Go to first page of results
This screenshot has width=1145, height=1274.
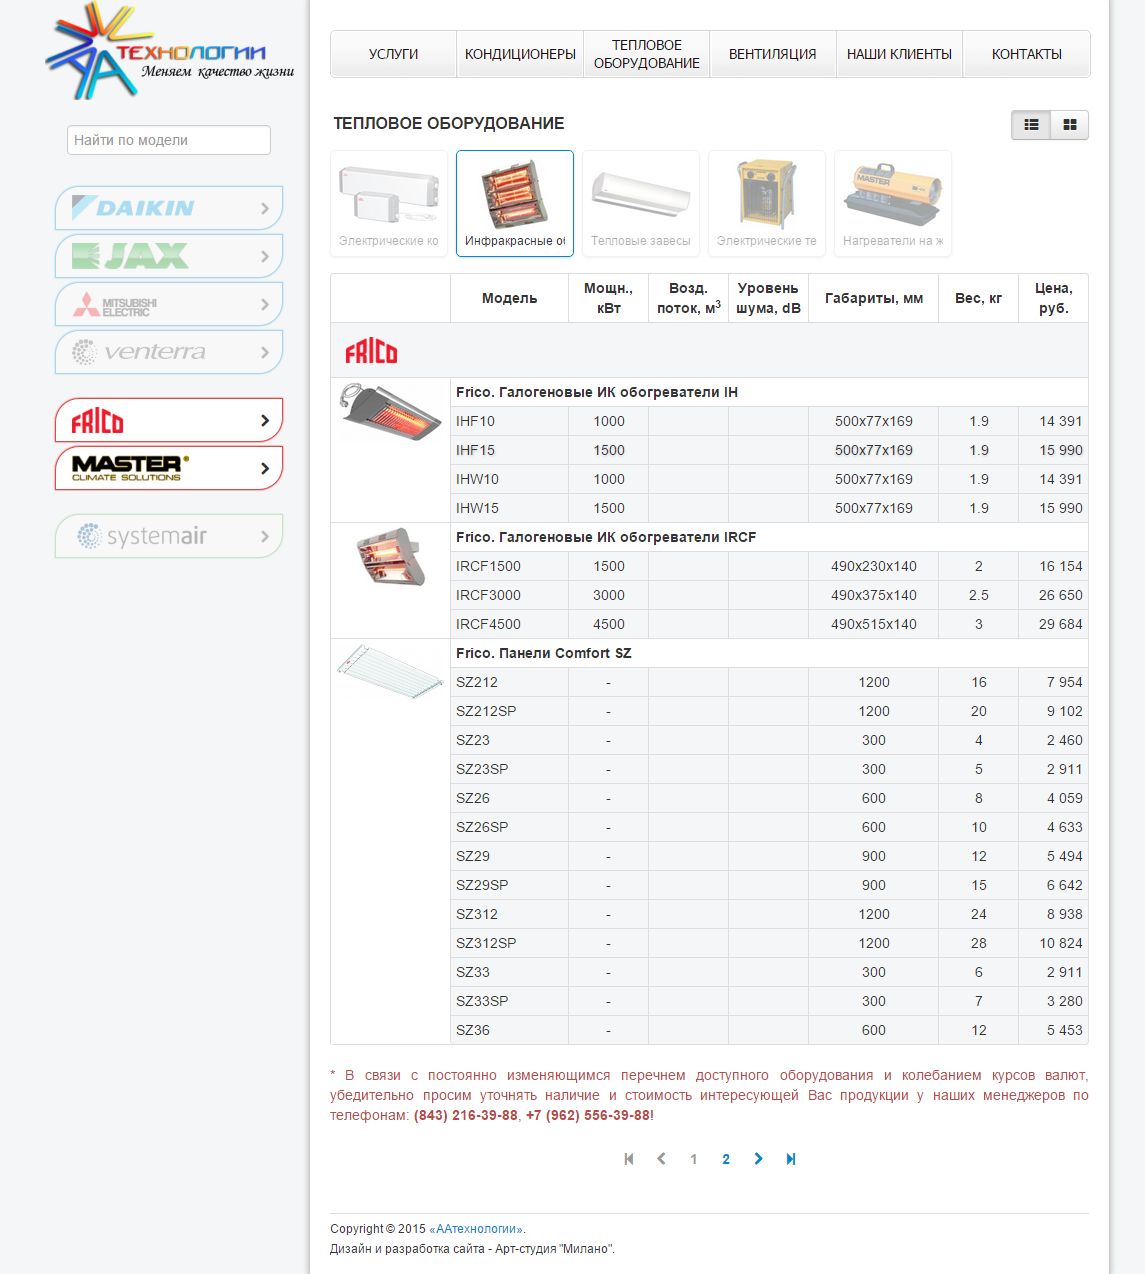(629, 1159)
